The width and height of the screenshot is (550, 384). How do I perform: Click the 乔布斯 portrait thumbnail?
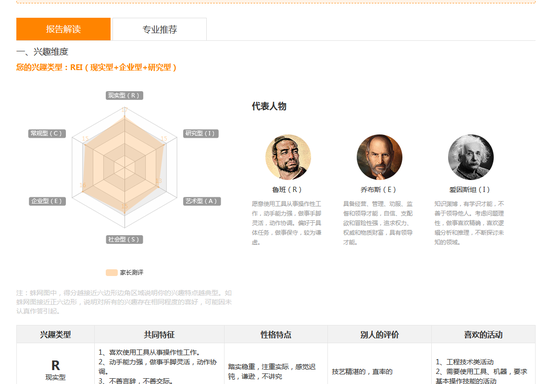pos(379,157)
